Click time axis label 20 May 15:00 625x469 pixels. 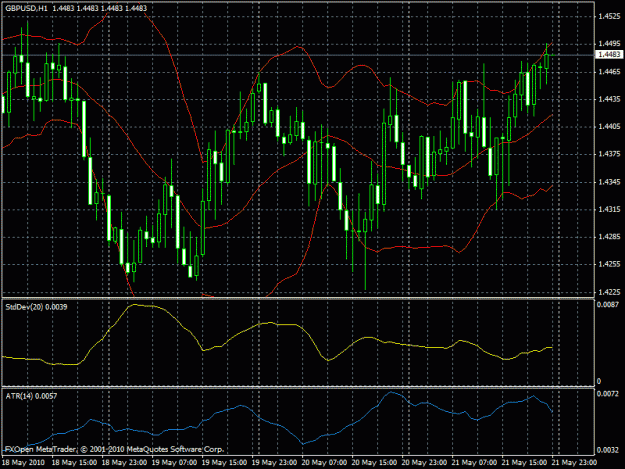pos(374,463)
